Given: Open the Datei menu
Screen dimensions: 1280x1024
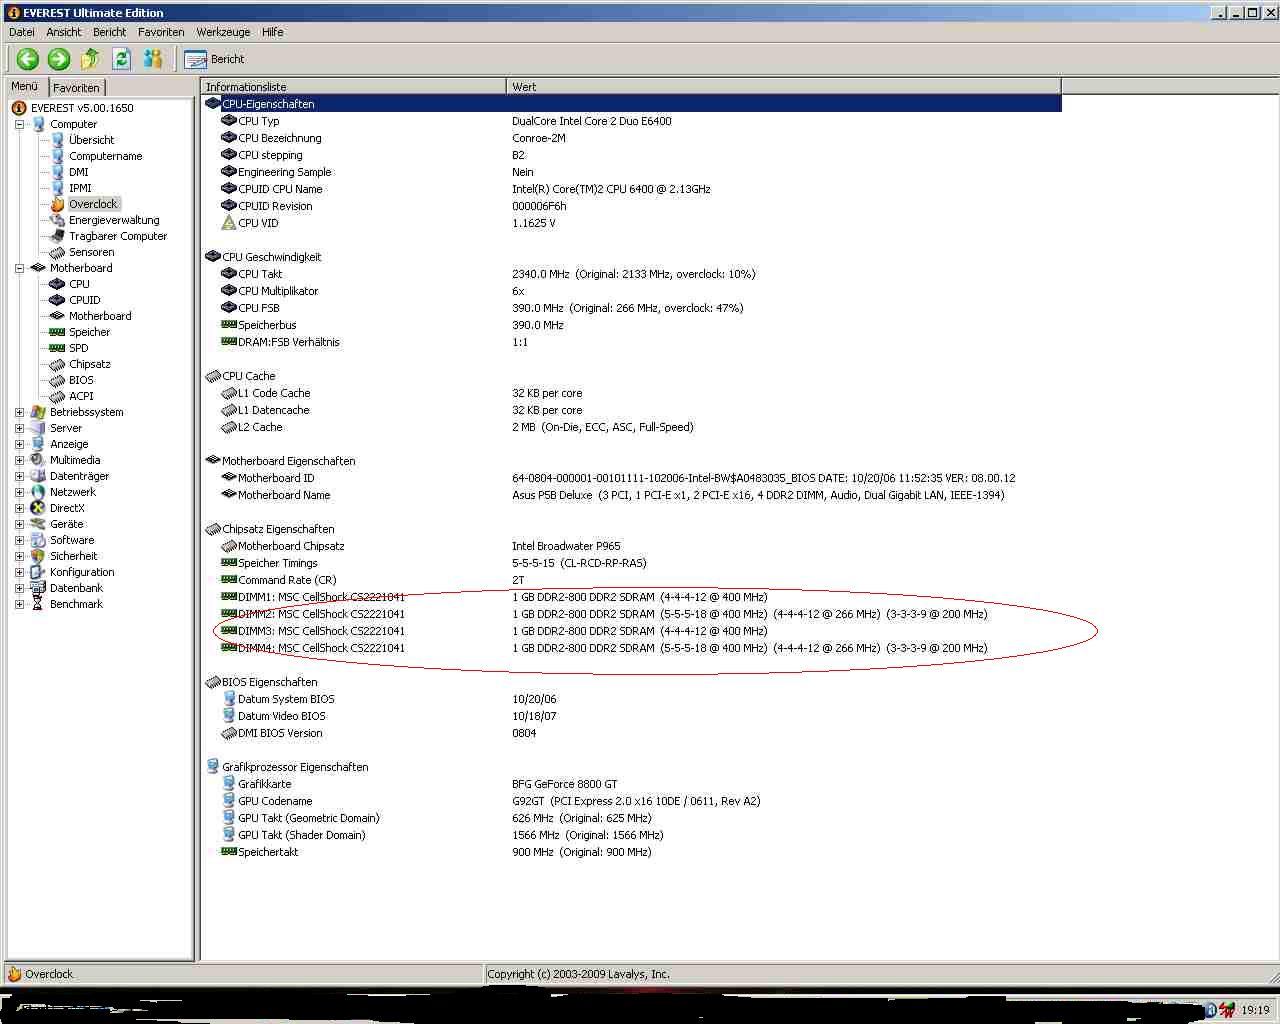Looking at the screenshot, I should [x=22, y=32].
